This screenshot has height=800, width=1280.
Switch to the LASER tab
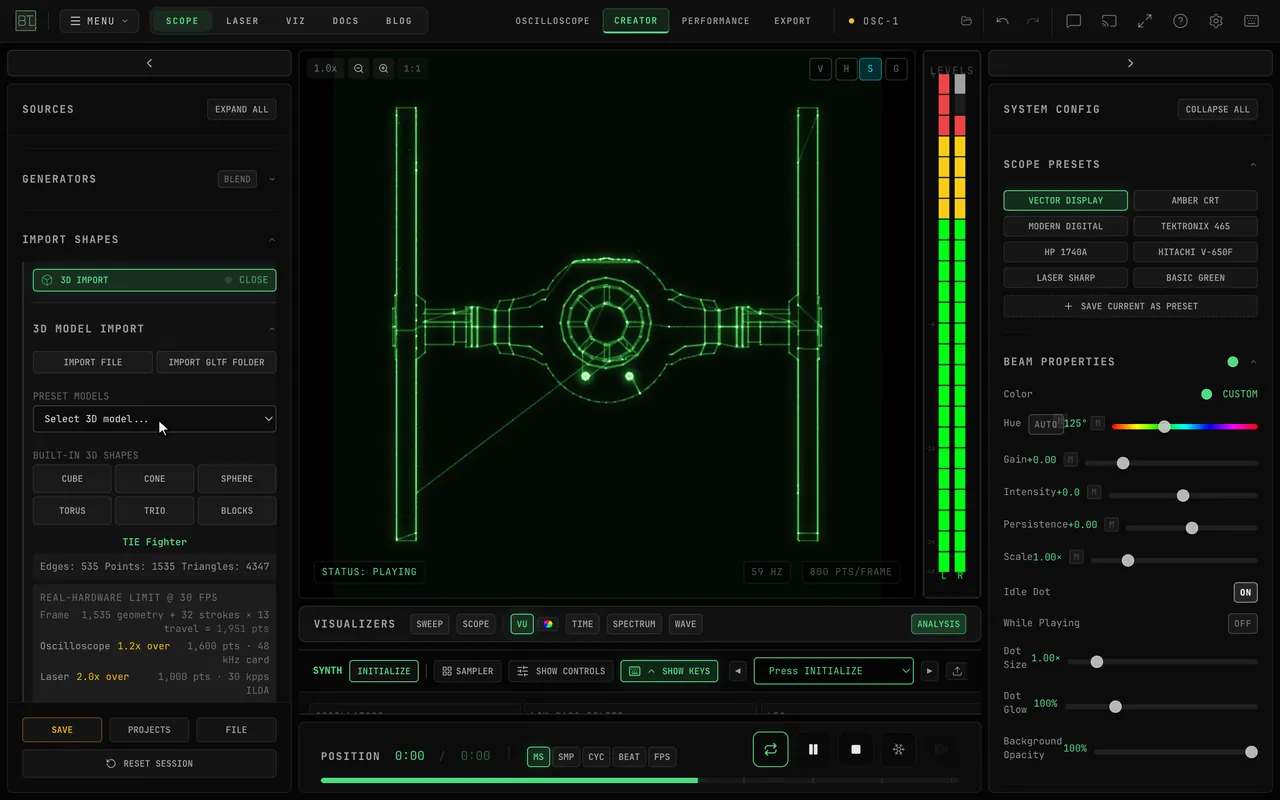[242, 21]
